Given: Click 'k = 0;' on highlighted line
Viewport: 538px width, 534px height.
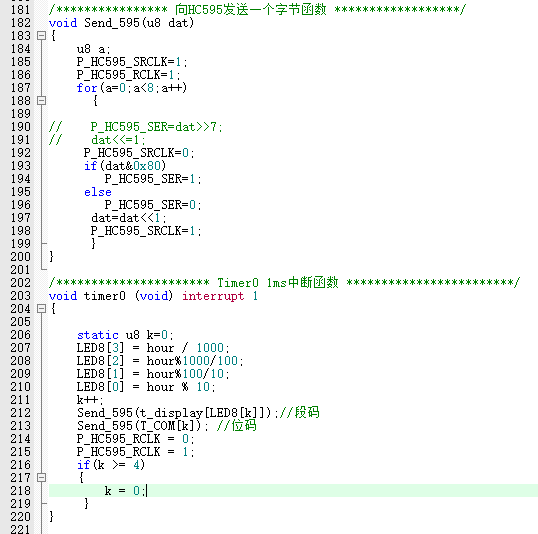Looking at the screenshot, I should [x=125, y=491].
